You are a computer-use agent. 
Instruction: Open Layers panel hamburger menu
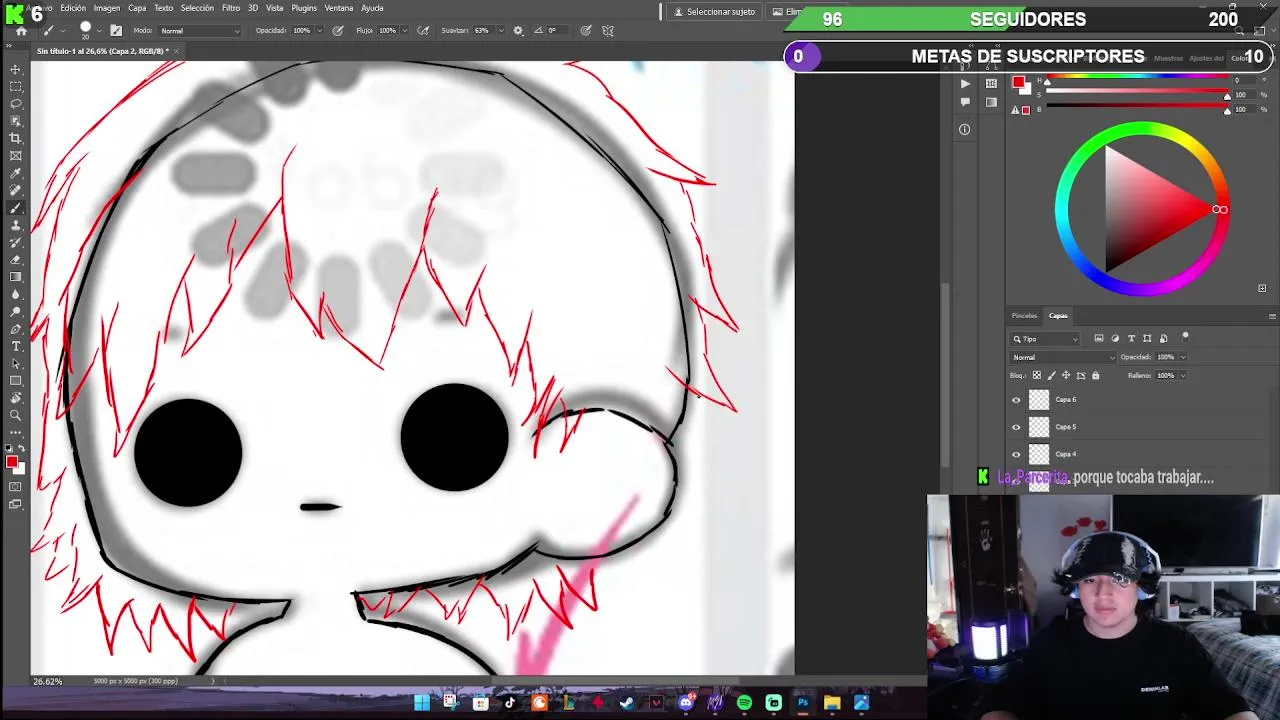pos(1272,316)
